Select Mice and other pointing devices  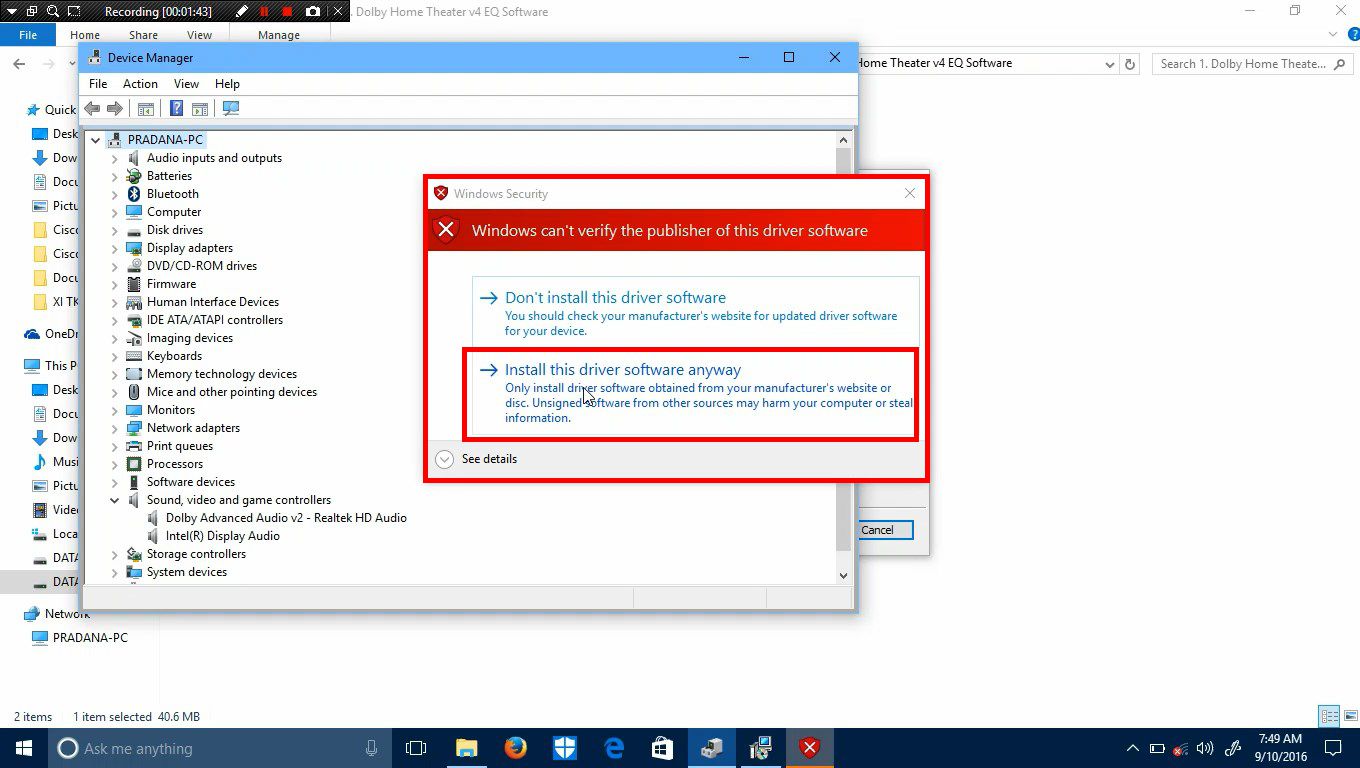232,392
